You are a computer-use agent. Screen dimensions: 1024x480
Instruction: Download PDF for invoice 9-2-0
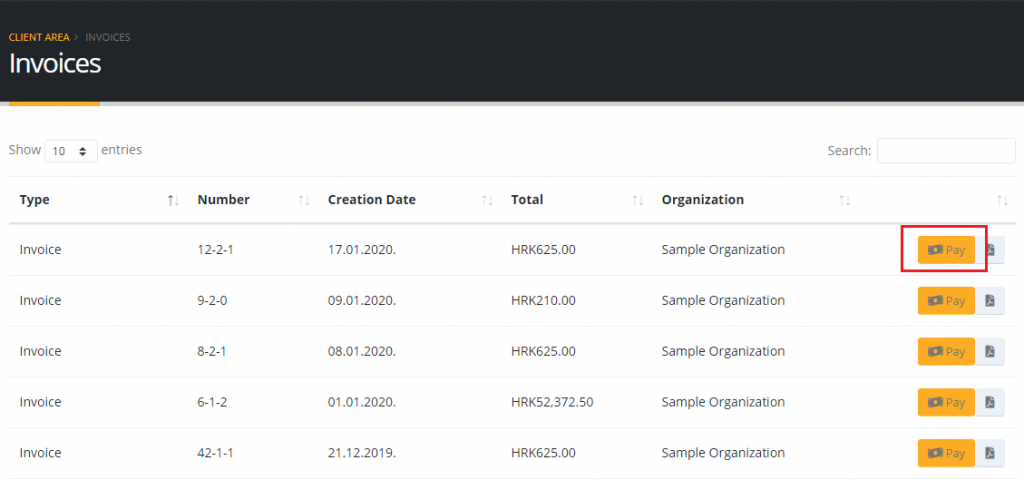(x=990, y=301)
